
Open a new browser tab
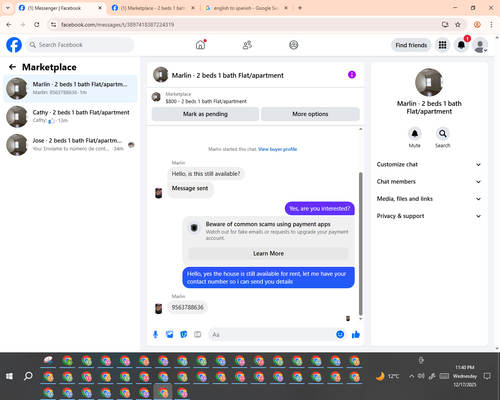coord(300,8)
